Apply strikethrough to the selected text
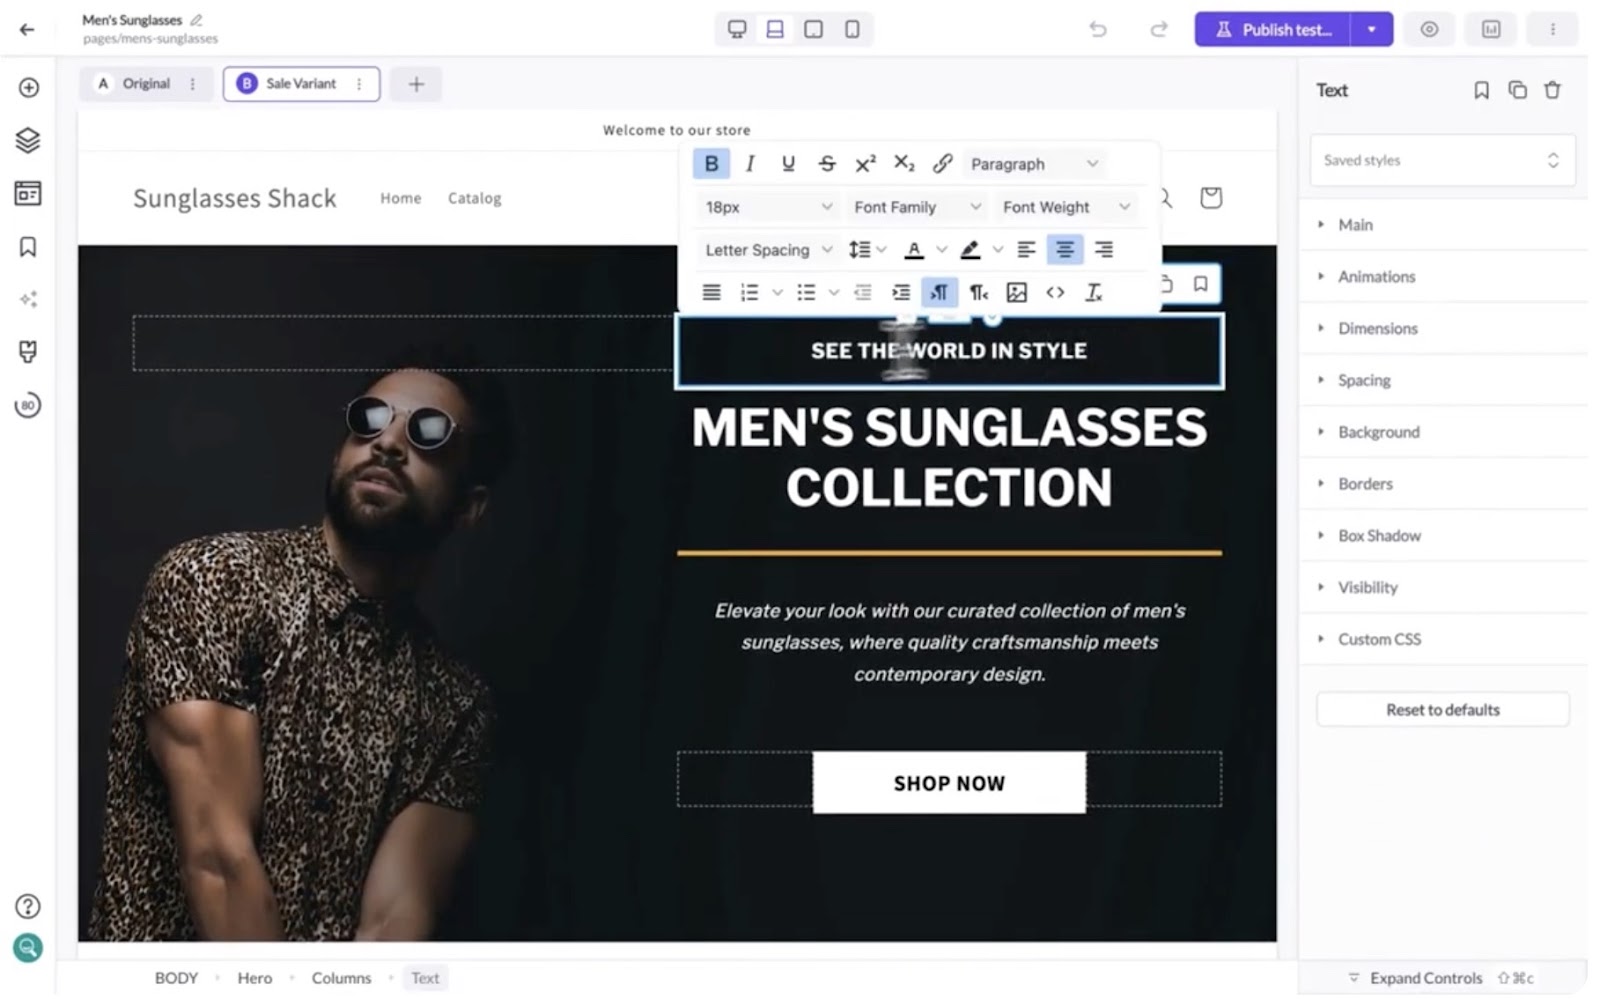 [827, 163]
